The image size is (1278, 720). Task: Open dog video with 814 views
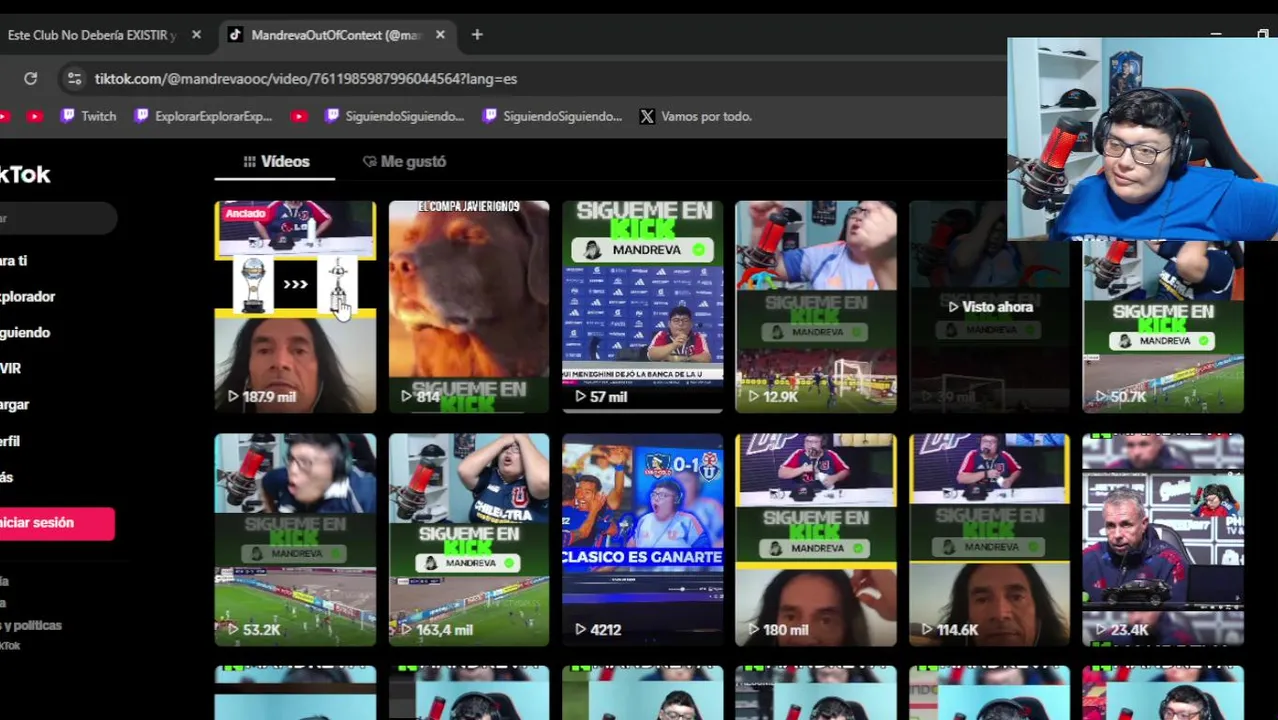click(x=469, y=307)
